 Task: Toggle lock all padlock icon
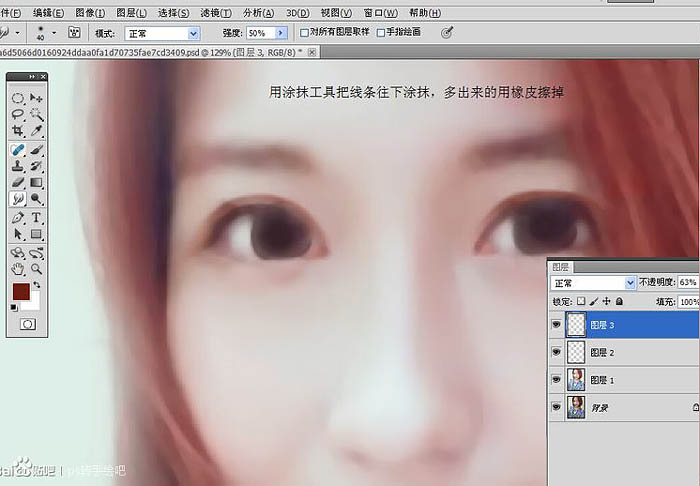pyautogui.click(x=619, y=301)
